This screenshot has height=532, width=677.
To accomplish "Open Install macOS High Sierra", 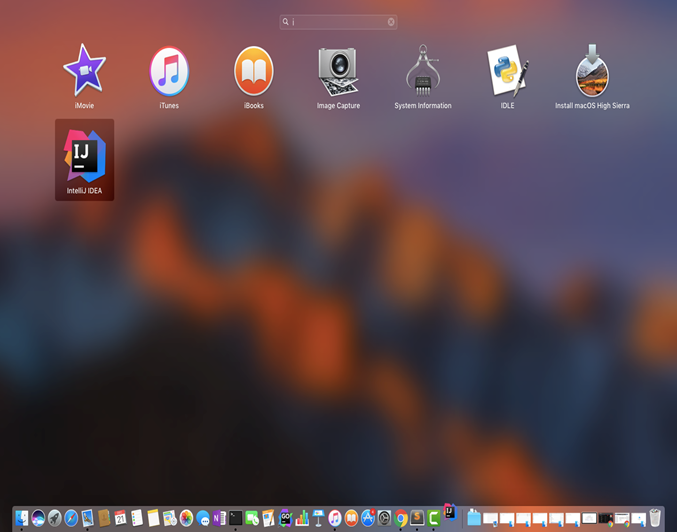I will (x=592, y=70).
